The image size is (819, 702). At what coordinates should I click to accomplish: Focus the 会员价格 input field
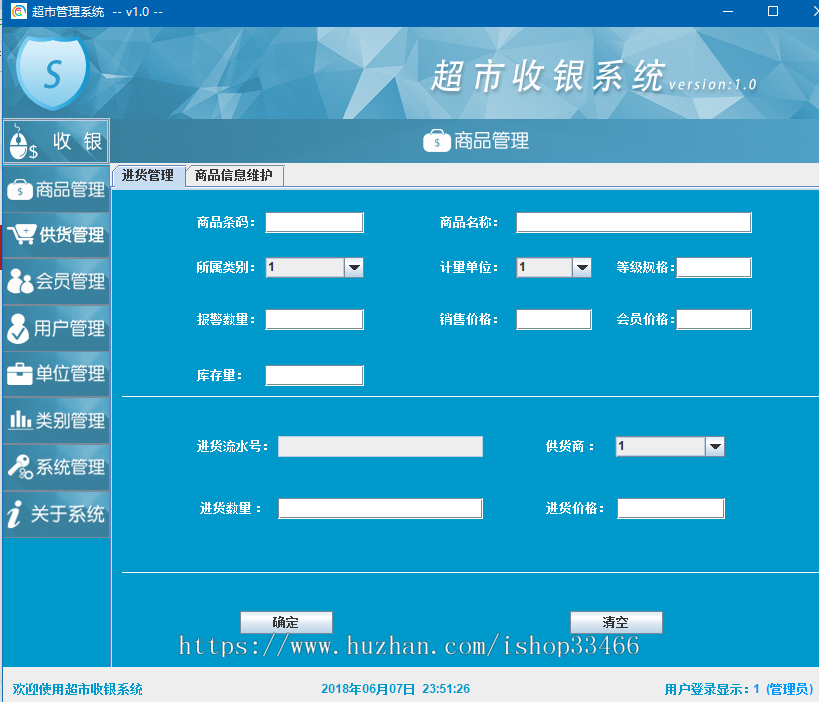714,320
